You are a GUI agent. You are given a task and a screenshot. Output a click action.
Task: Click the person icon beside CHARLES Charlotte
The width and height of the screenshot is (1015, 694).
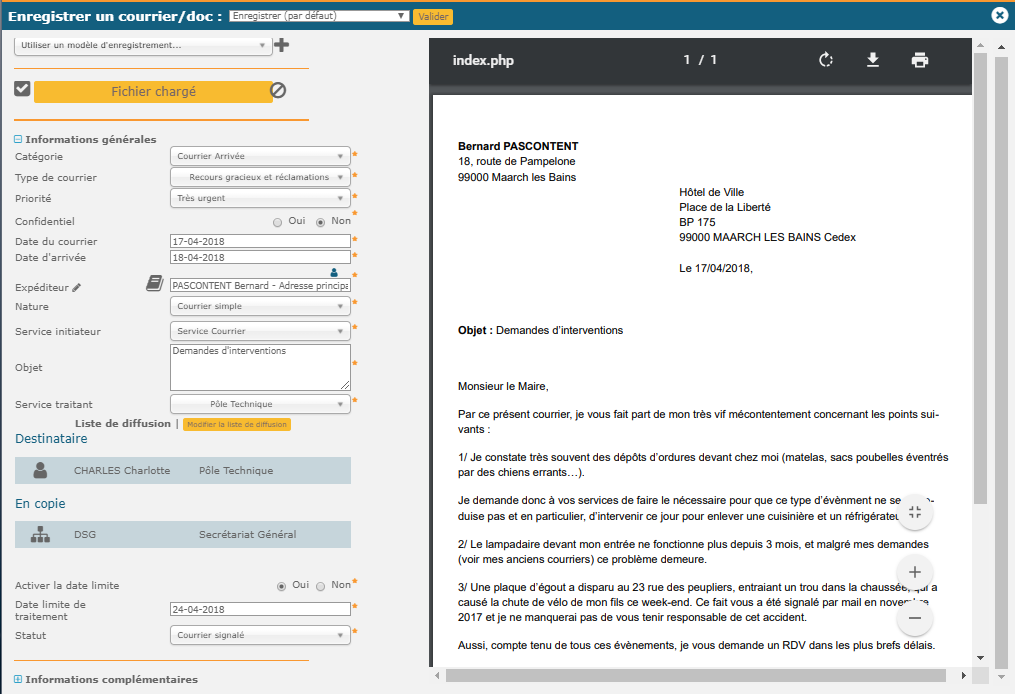click(40, 471)
